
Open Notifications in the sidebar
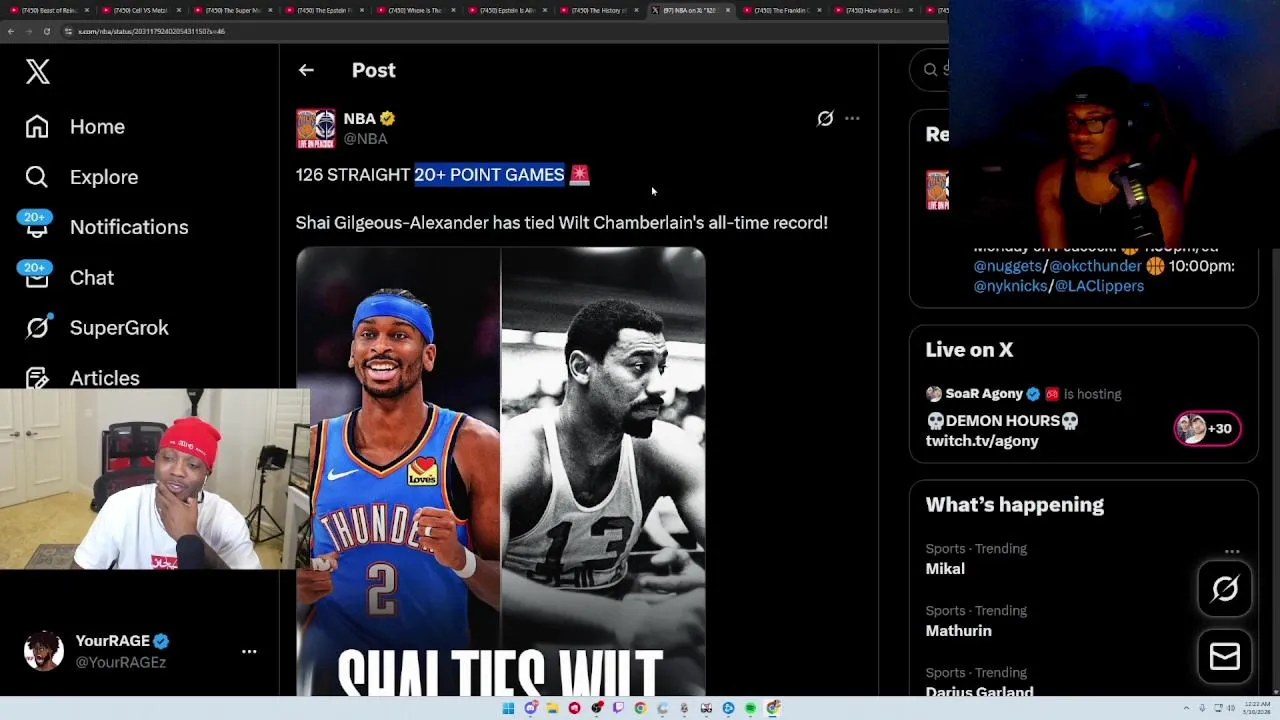click(129, 227)
